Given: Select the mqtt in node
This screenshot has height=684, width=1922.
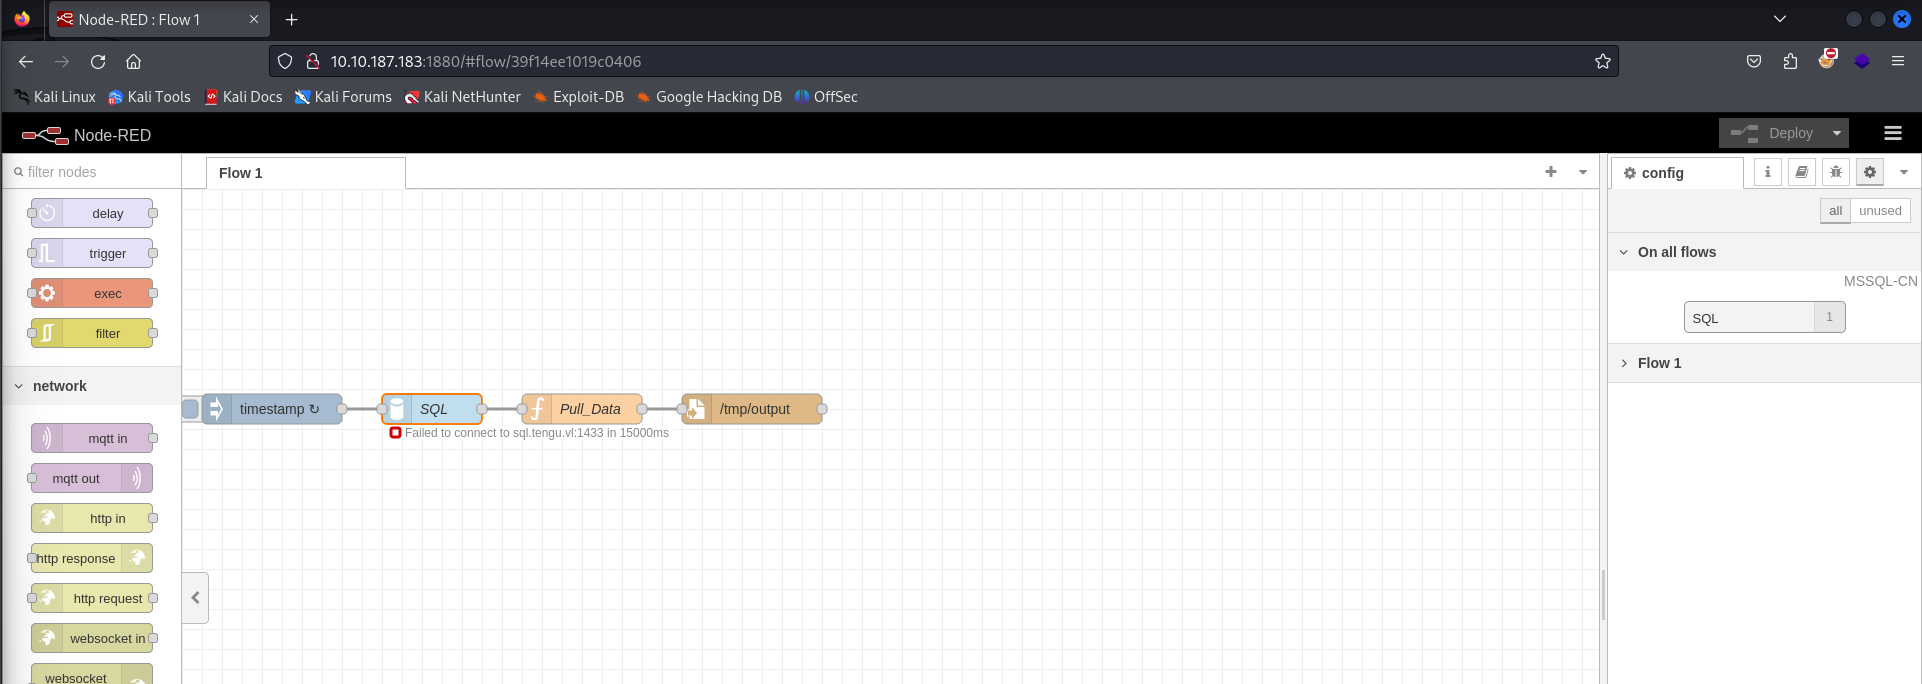Looking at the screenshot, I should click(92, 438).
